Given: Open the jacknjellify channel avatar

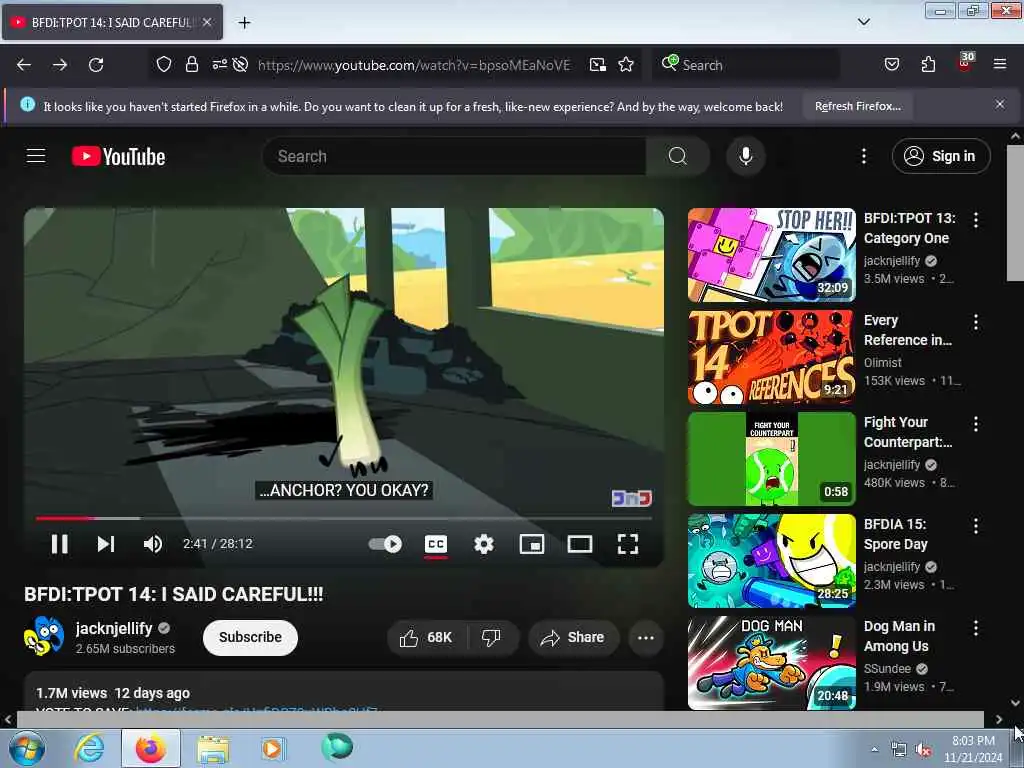Looking at the screenshot, I should pos(44,637).
